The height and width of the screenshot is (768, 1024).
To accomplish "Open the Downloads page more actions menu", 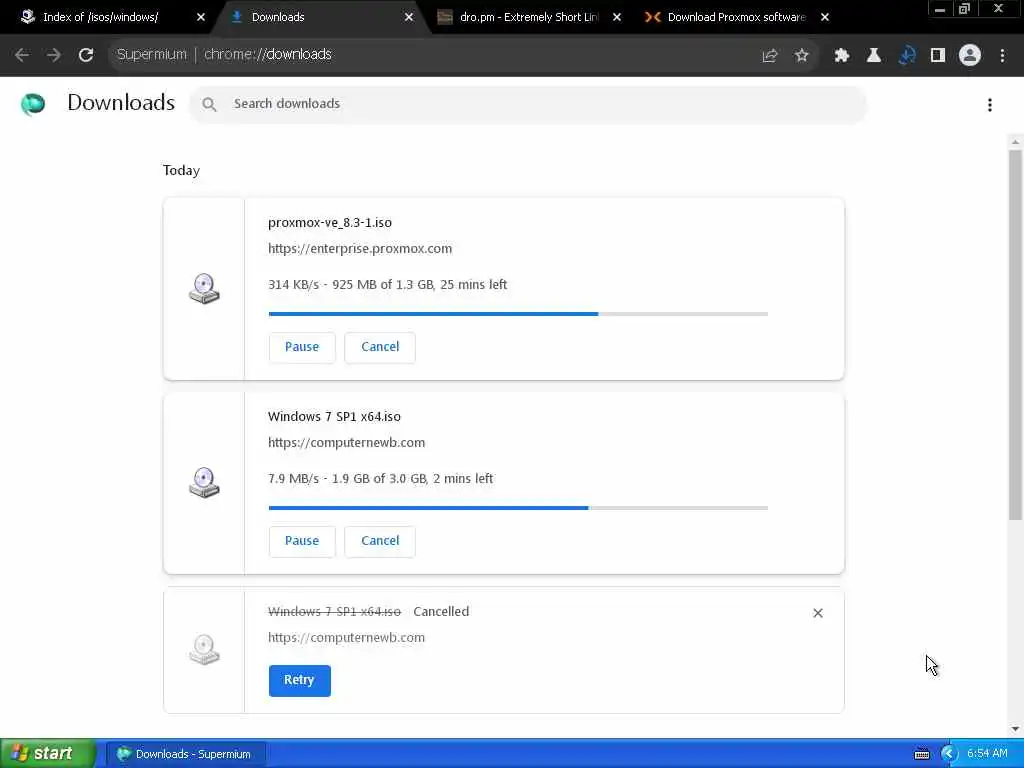I will click(x=990, y=105).
